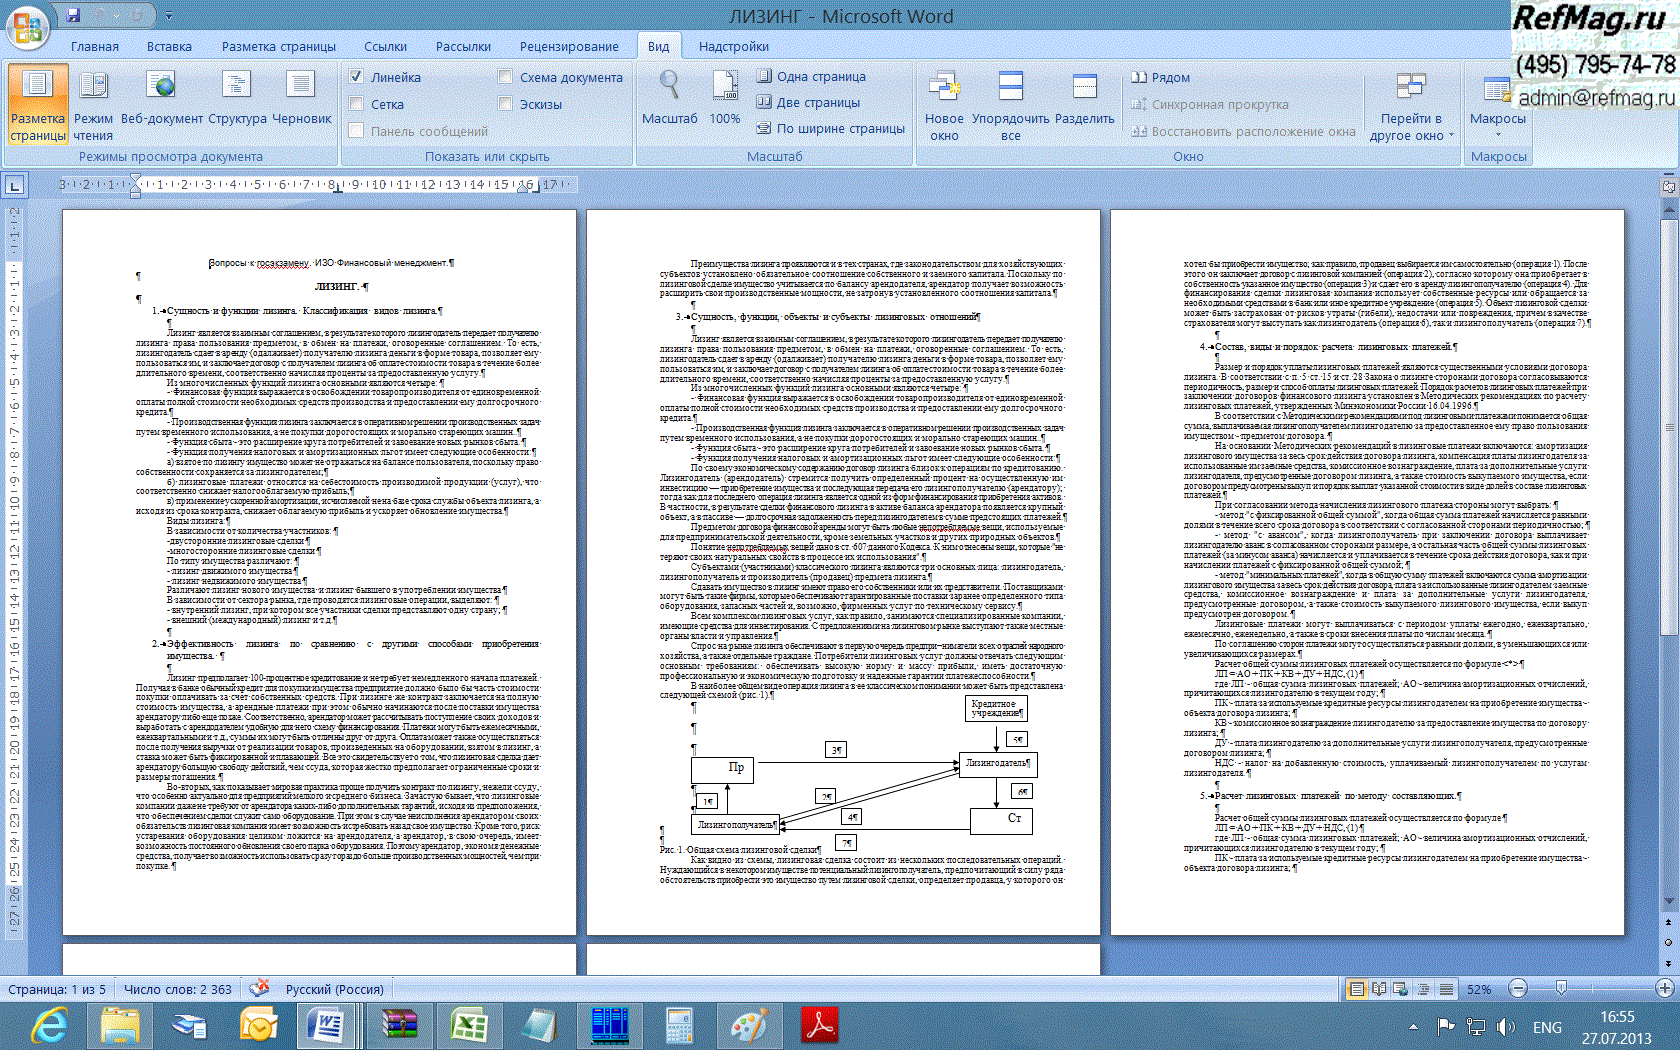This screenshot has width=1680, height=1050.
Task: Switch to Режим чтения view
Action: (x=93, y=105)
